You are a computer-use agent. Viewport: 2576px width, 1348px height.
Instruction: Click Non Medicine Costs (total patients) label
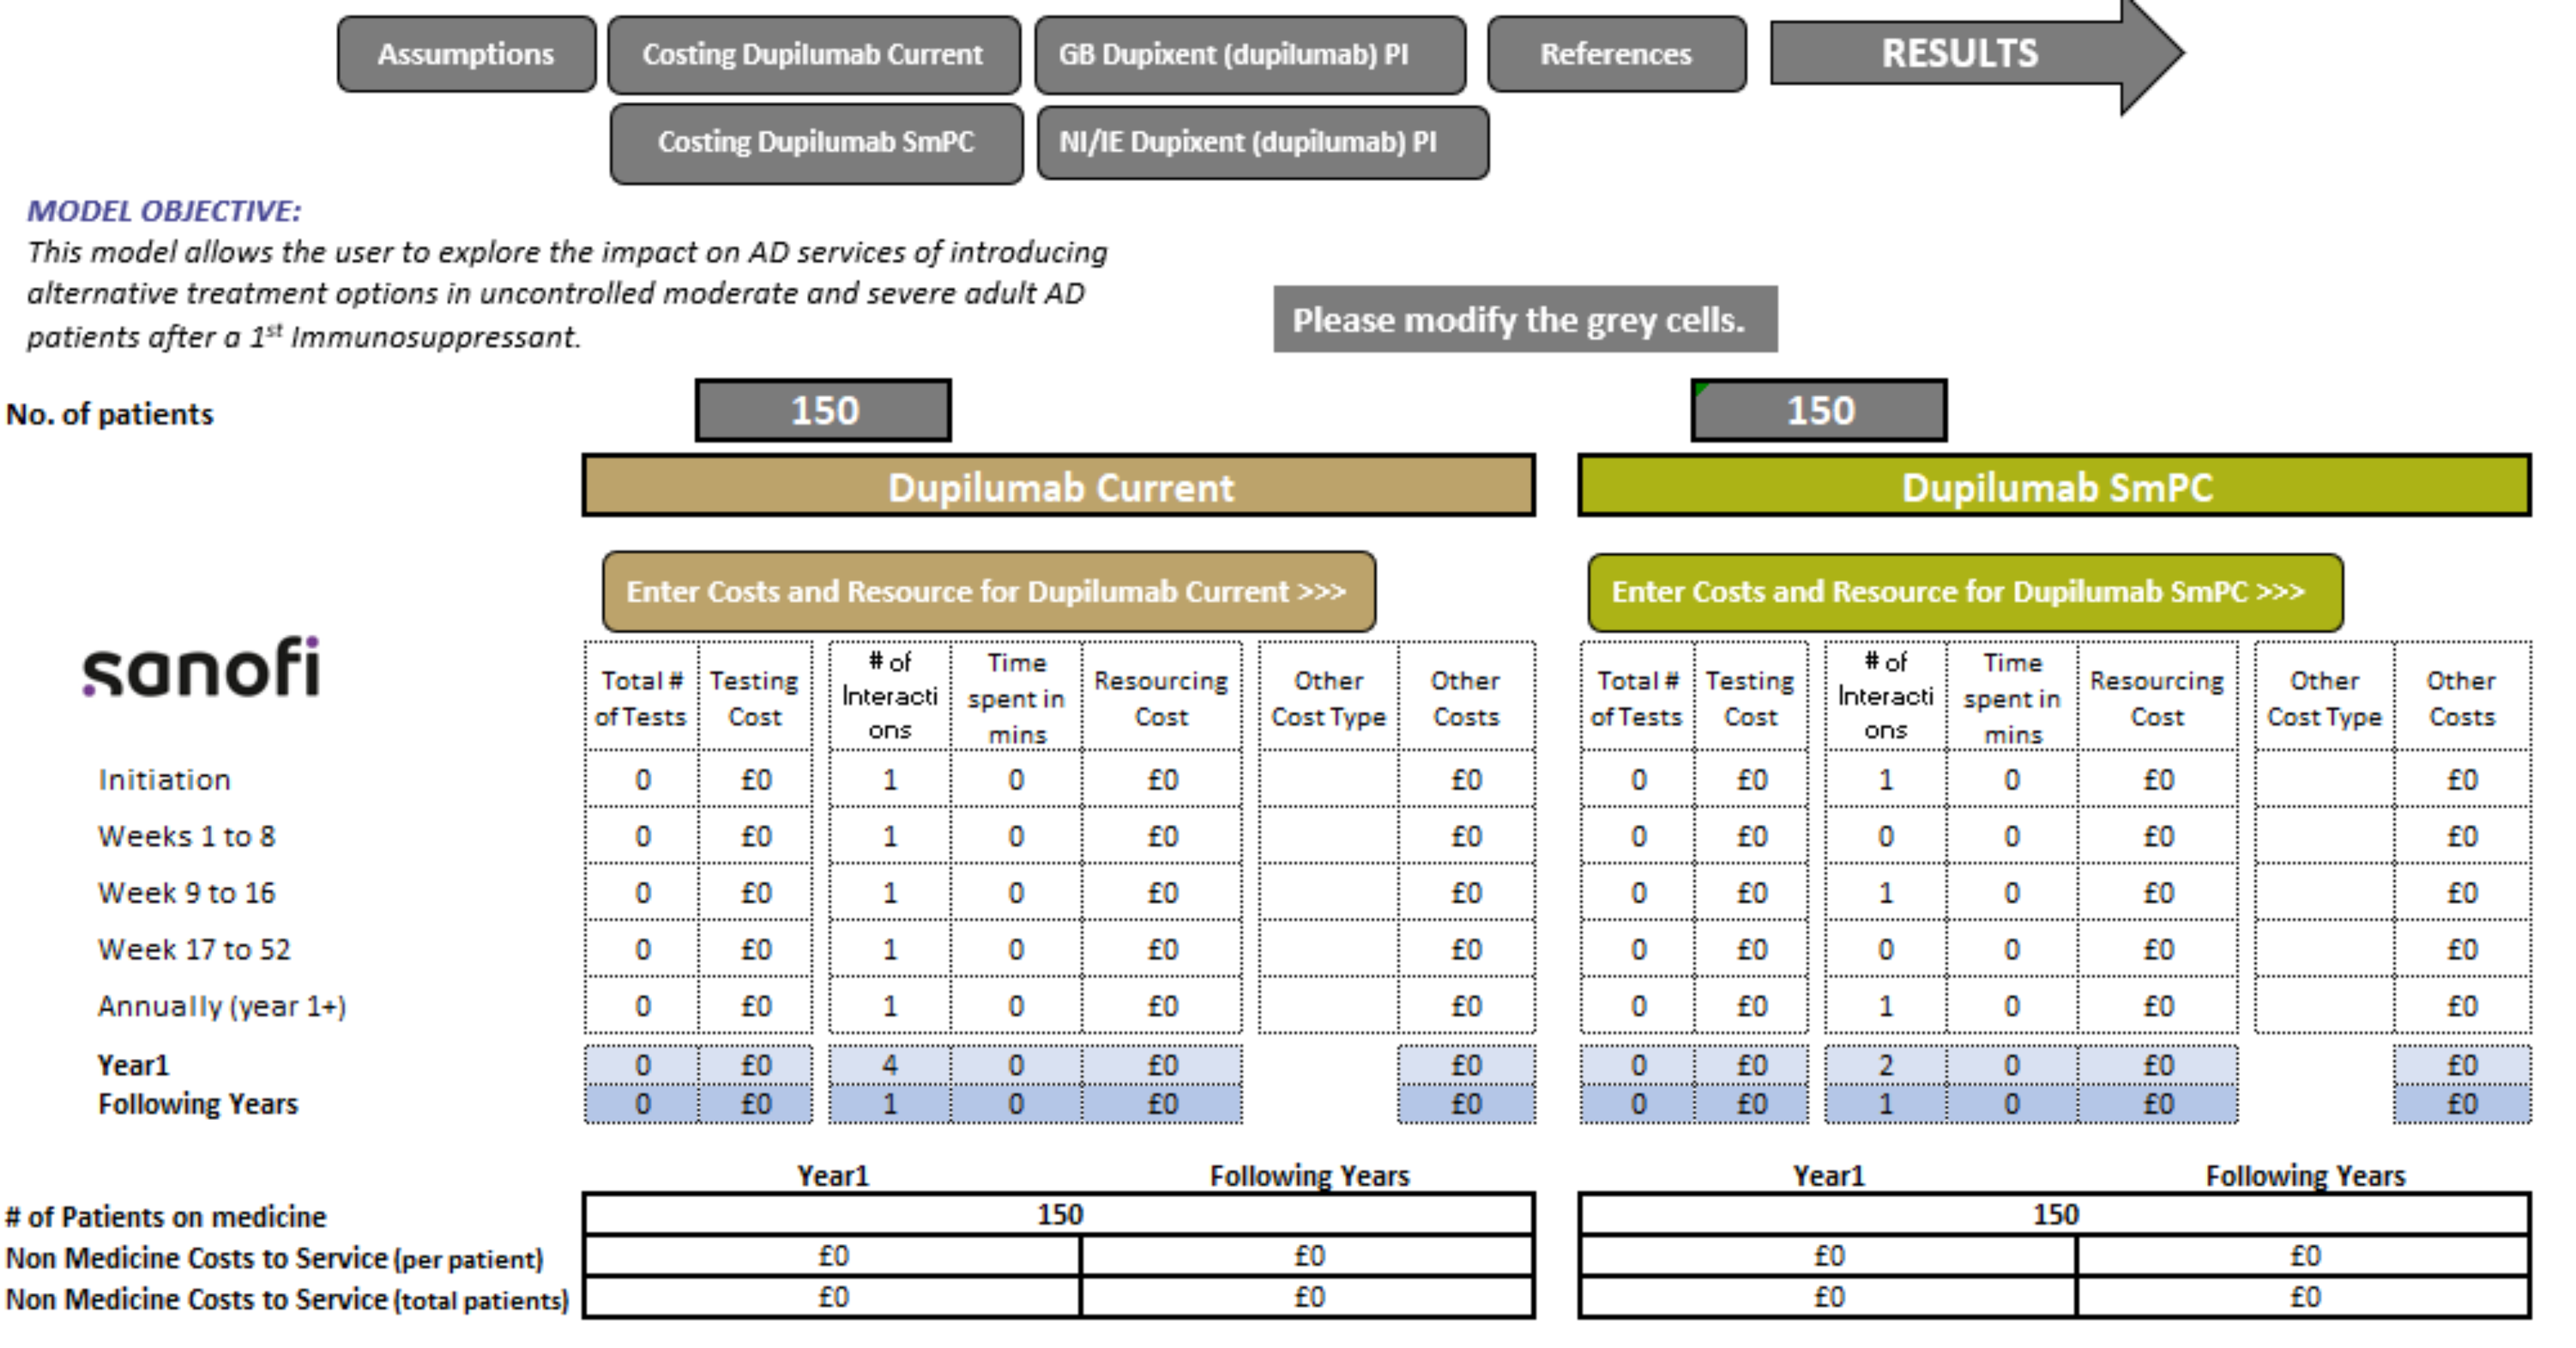(287, 1299)
